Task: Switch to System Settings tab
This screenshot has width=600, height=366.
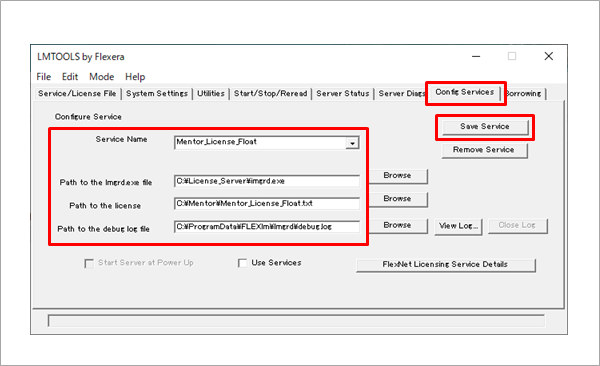Action: (157, 93)
